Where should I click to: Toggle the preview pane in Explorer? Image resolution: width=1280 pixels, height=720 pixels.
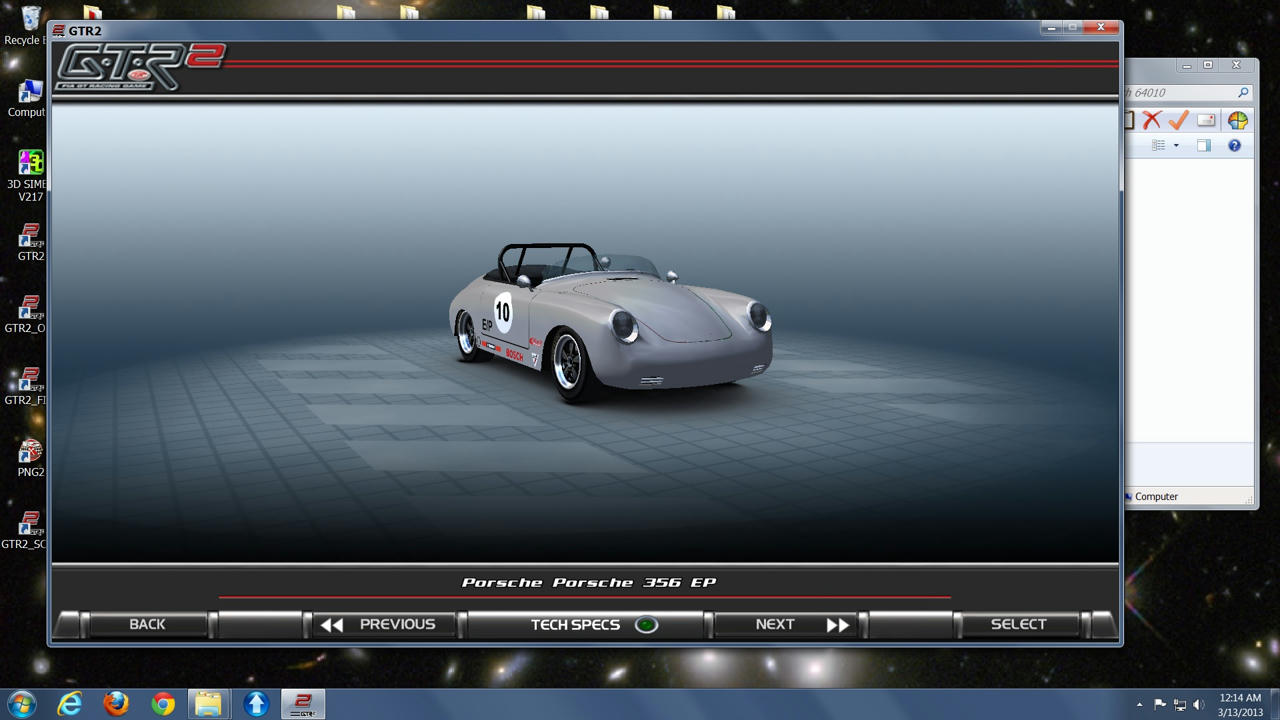1204,146
